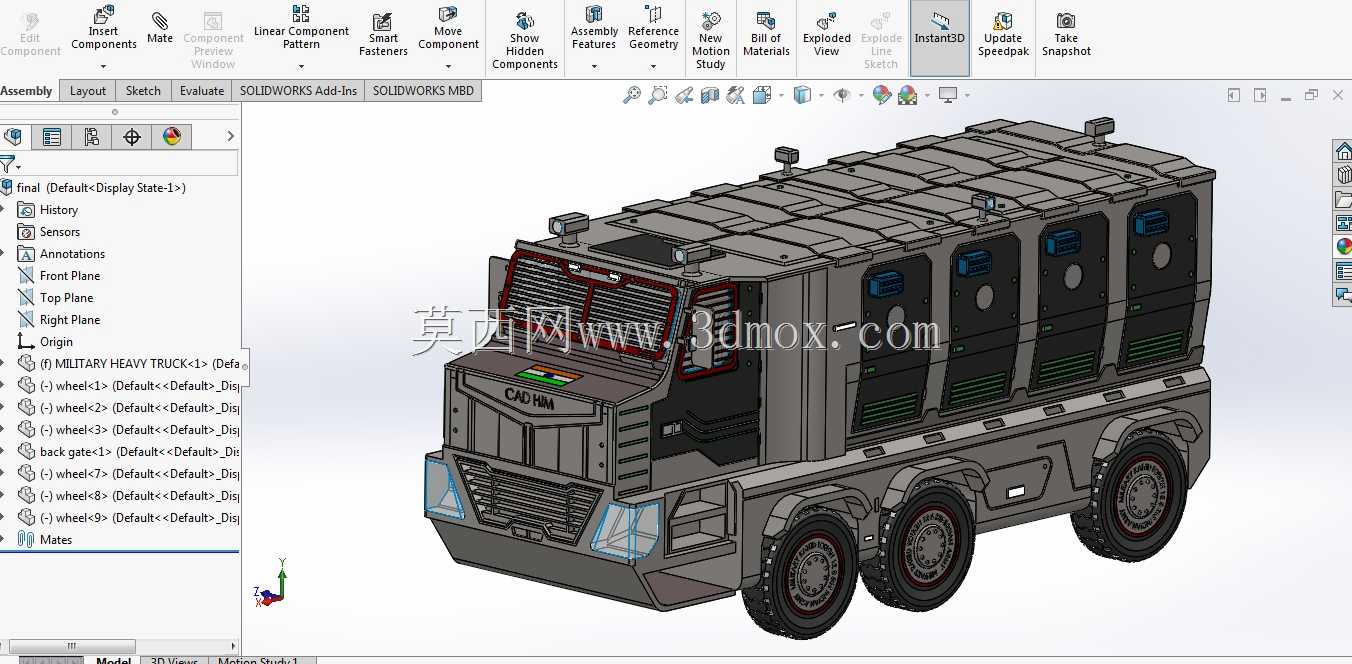Open FeatureManager Design Tree tab
Image resolution: width=1352 pixels, height=664 pixels.
(x=13, y=137)
